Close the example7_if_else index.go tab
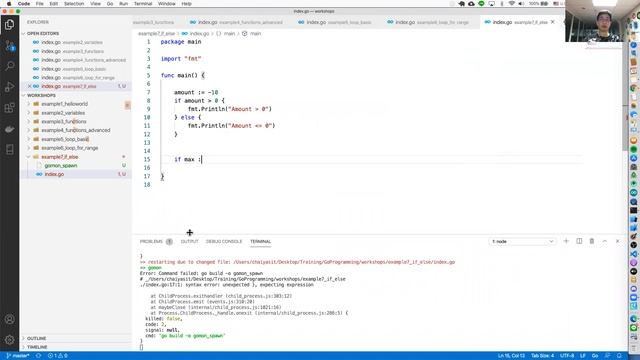The height and width of the screenshot is (360, 640). point(553,22)
